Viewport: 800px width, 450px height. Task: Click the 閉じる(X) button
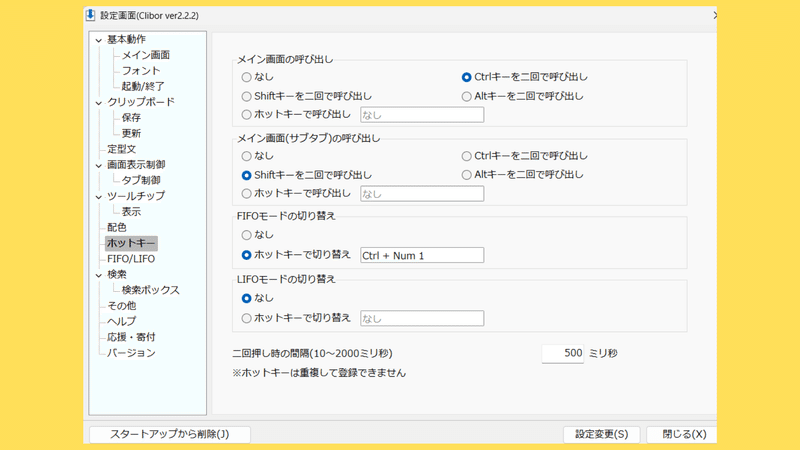(684, 434)
